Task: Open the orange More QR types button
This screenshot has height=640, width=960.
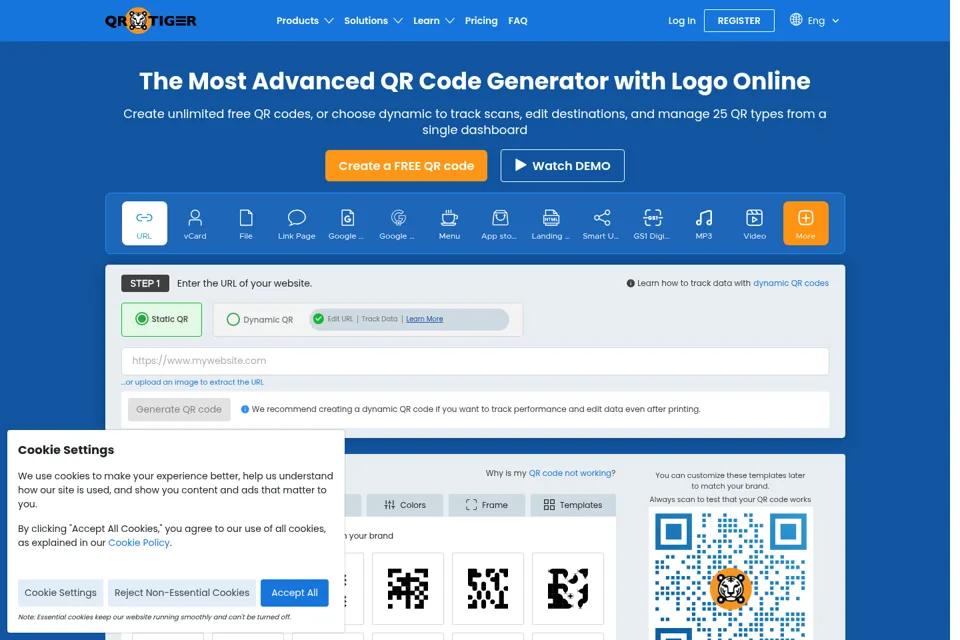Action: (806, 223)
